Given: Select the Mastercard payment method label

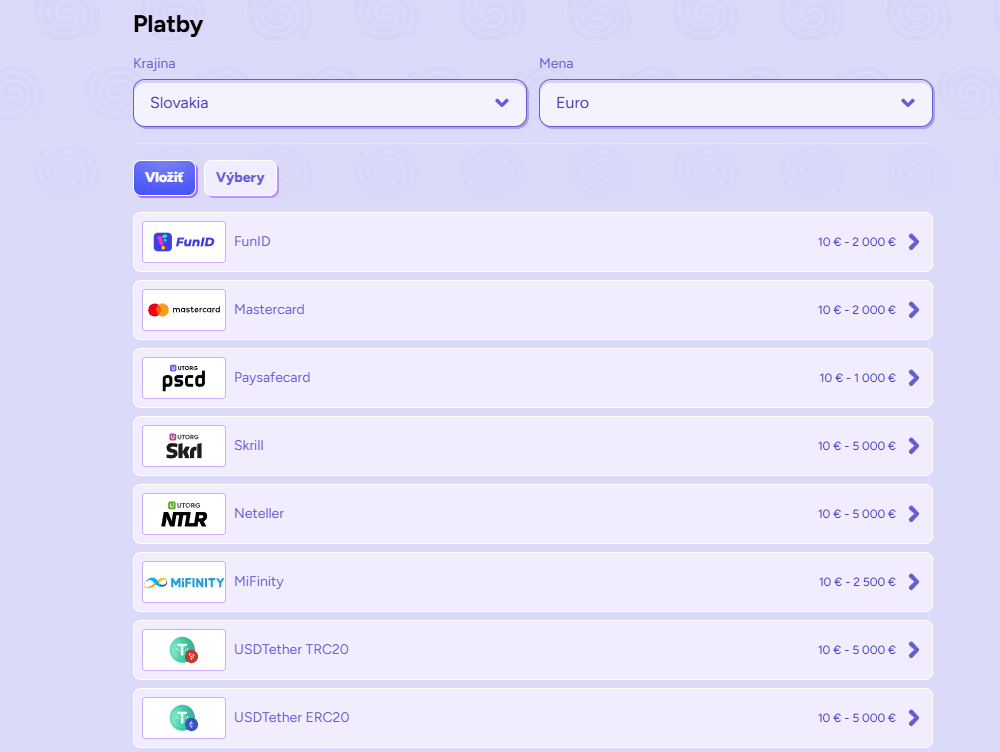Looking at the screenshot, I should 269,310.
